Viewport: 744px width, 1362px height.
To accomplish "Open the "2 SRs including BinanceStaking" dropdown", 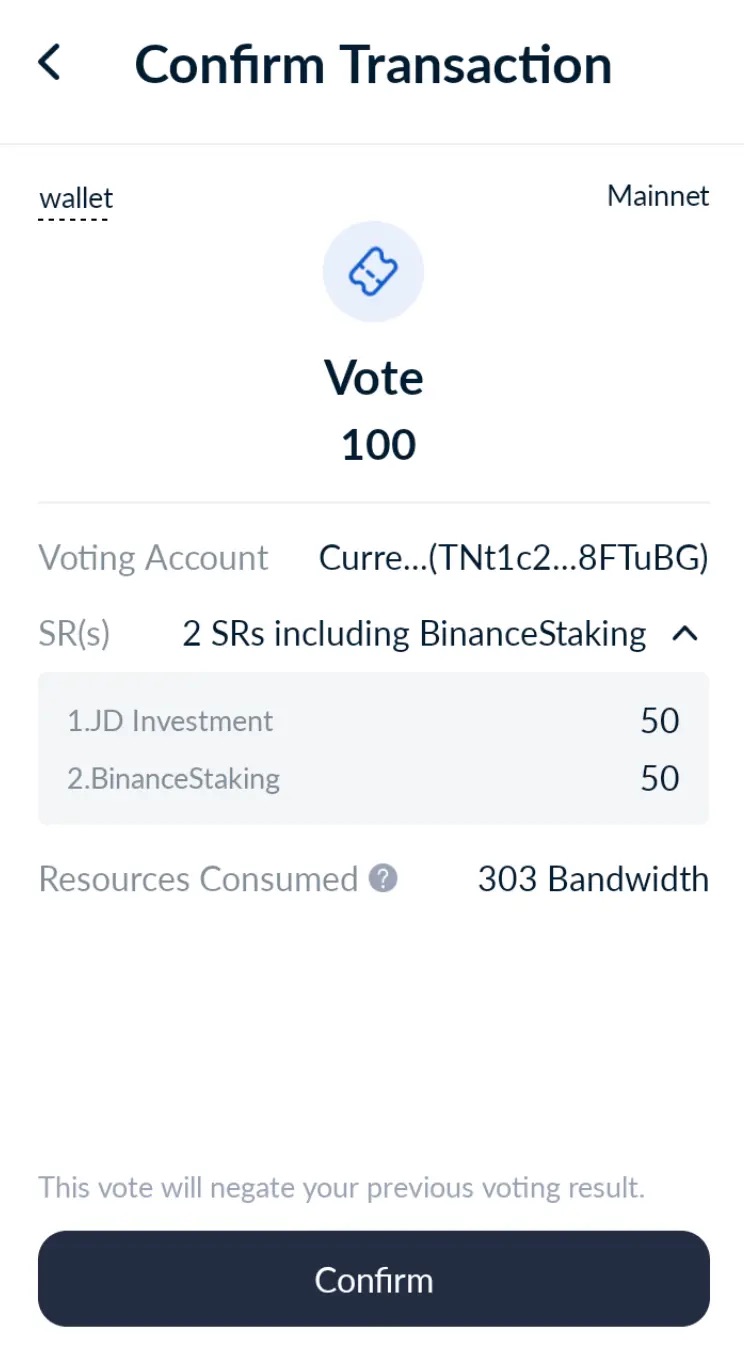I will pyautogui.click(x=413, y=633).
